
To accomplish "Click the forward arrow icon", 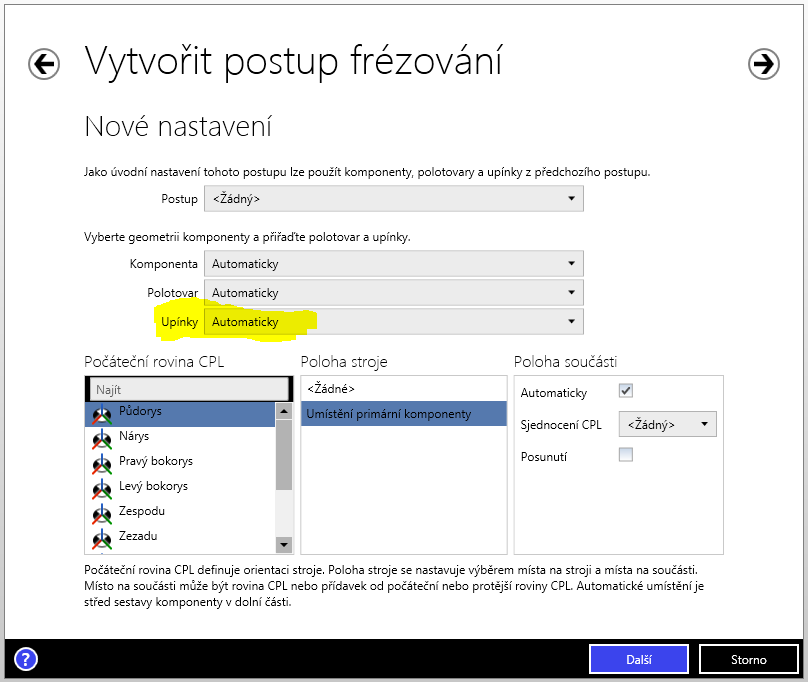I will click(764, 64).
